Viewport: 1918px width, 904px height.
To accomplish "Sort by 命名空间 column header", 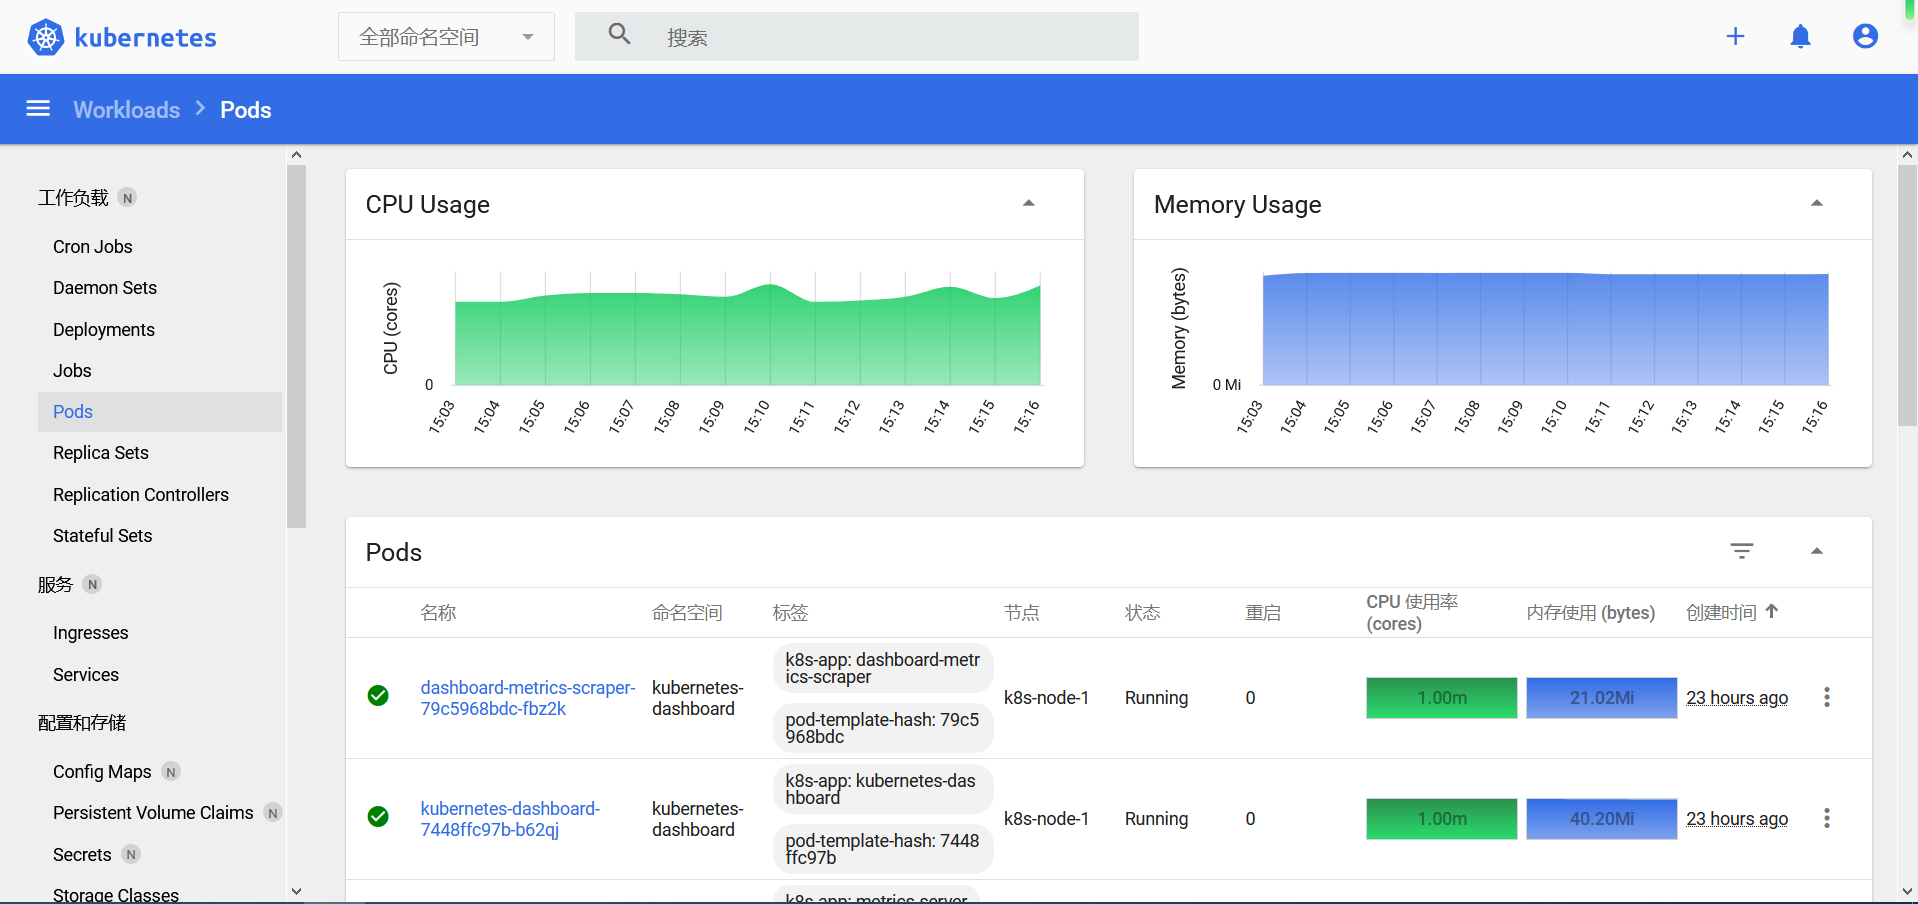I will tap(687, 613).
